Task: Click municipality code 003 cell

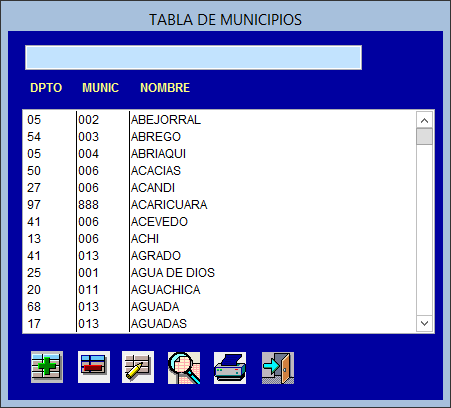Action: point(88,137)
